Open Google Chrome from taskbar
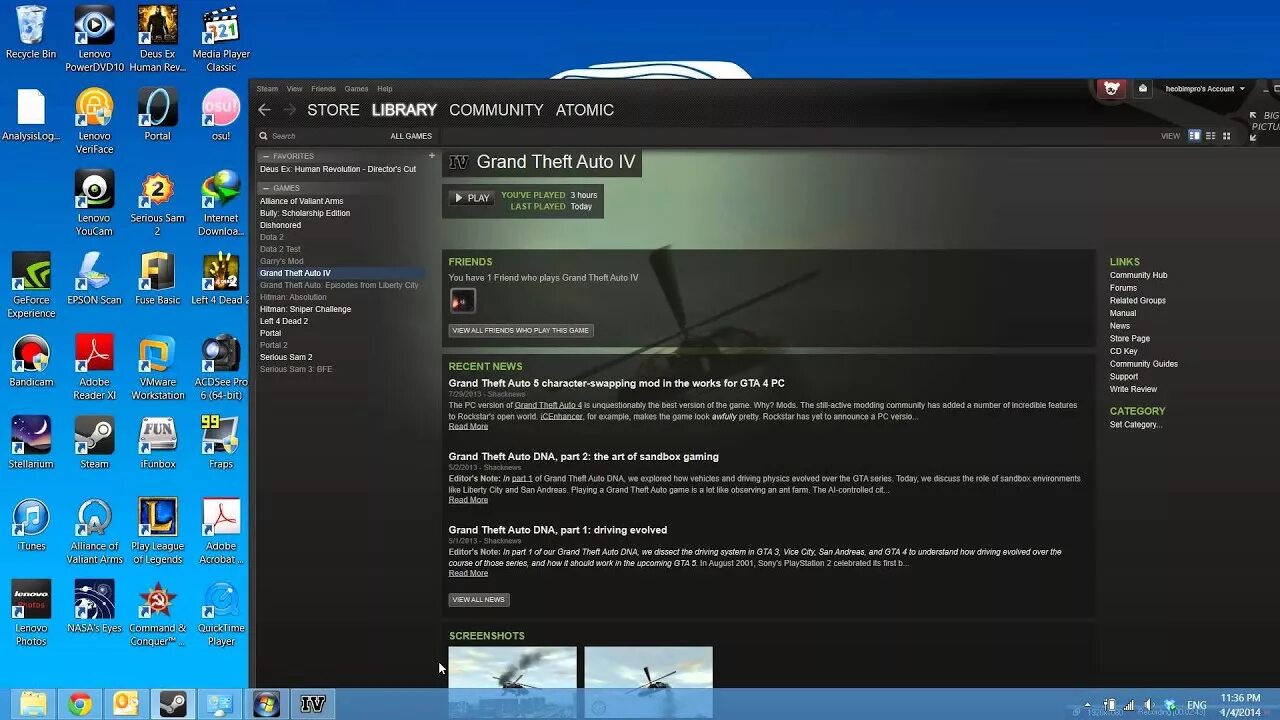This screenshot has width=1280, height=720. coord(80,704)
